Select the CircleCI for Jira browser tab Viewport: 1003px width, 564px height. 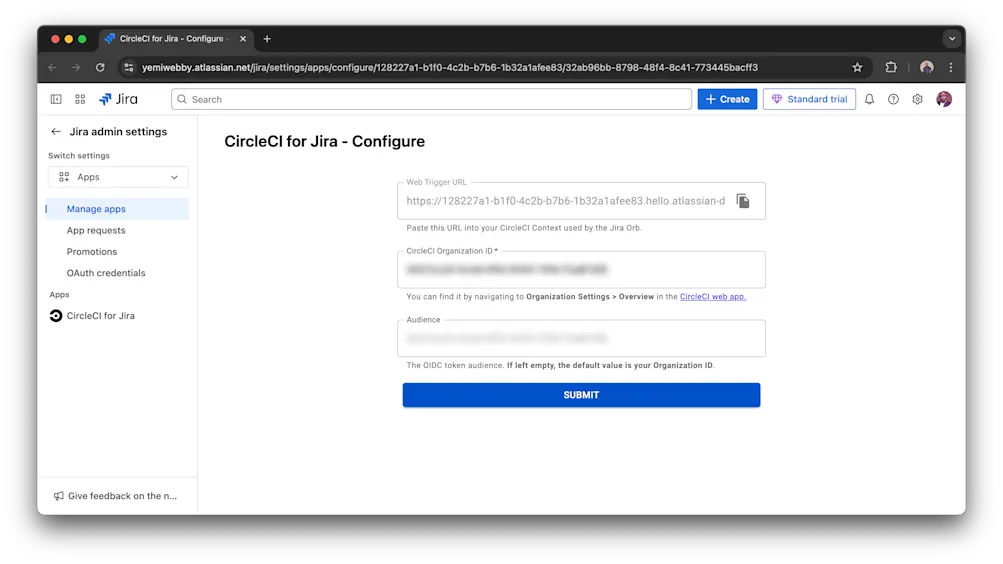pos(176,39)
